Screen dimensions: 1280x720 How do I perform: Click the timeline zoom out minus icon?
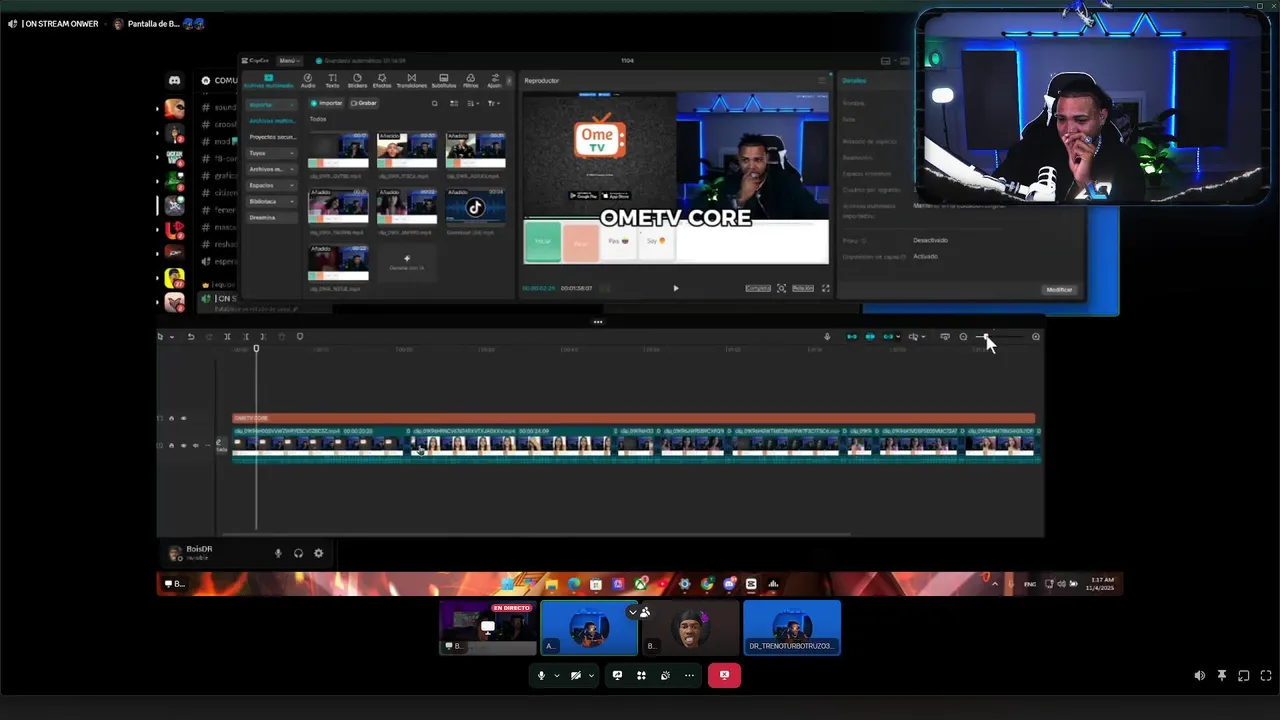coord(963,337)
